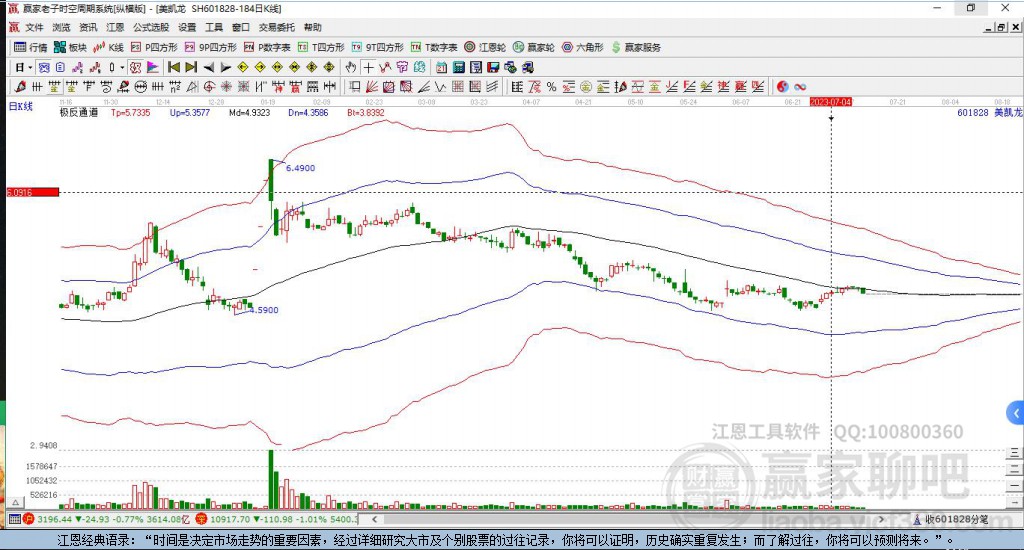Viewport: 1024px width, 550px height.
Task: Open the 行情 quotes view
Action: click(x=31, y=47)
